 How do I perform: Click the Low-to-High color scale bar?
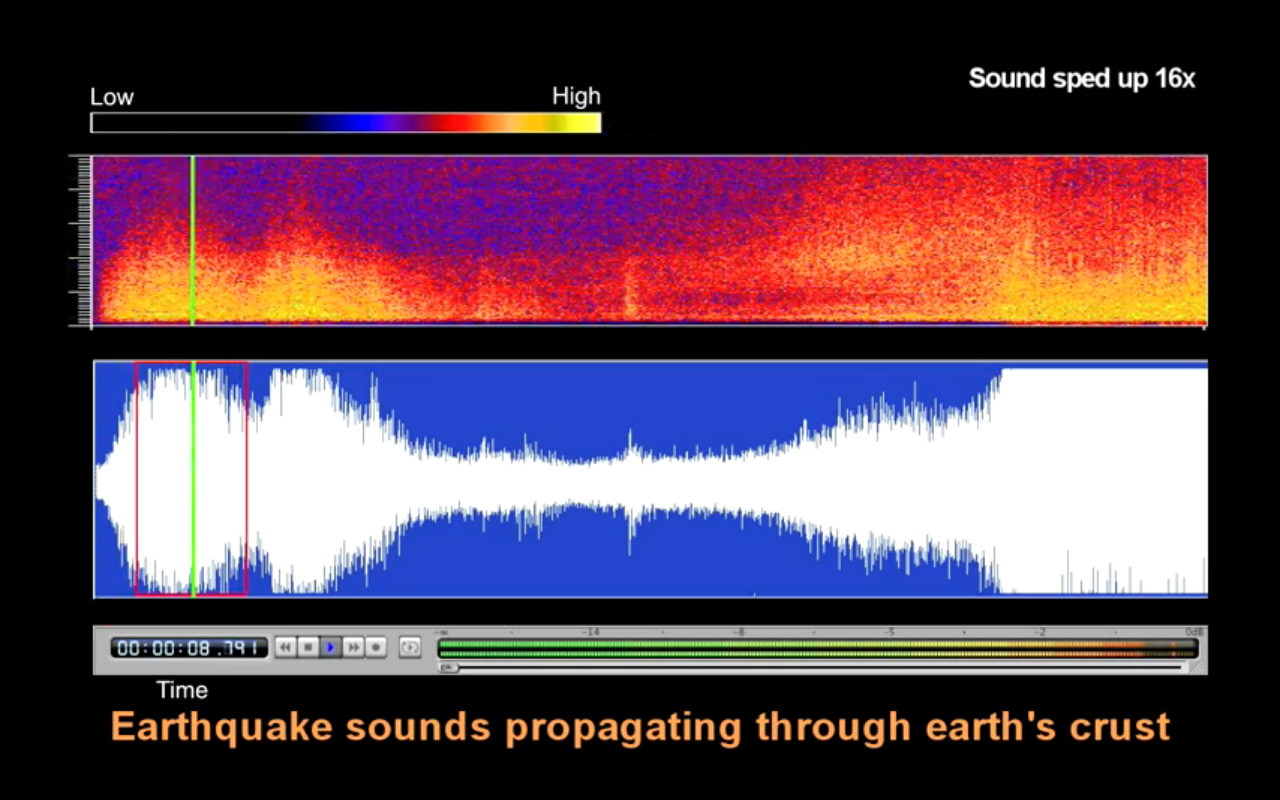coord(345,123)
